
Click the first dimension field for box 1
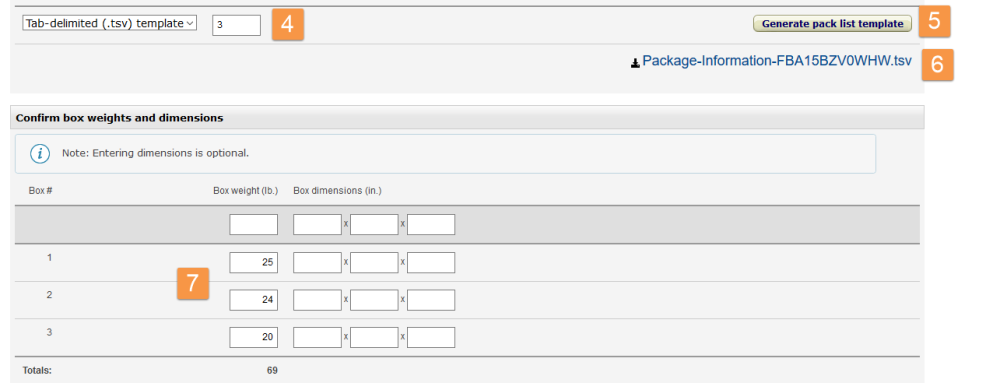(x=318, y=263)
